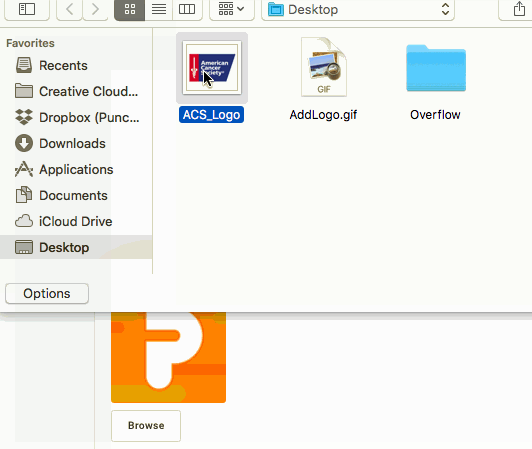This screenshot has height=449, width=532.
Task: Click the Share button in toolbar
Action: [519, 9]
